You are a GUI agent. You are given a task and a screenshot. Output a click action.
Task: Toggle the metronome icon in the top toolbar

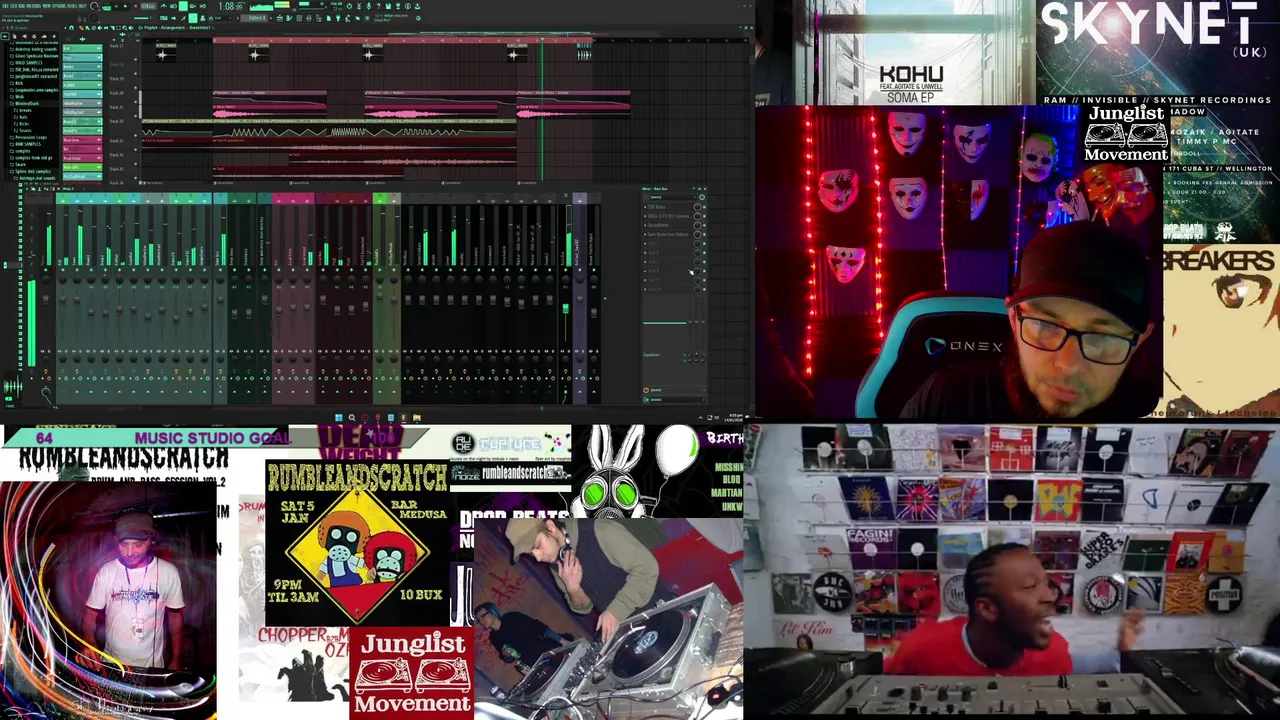click(163, 6)
